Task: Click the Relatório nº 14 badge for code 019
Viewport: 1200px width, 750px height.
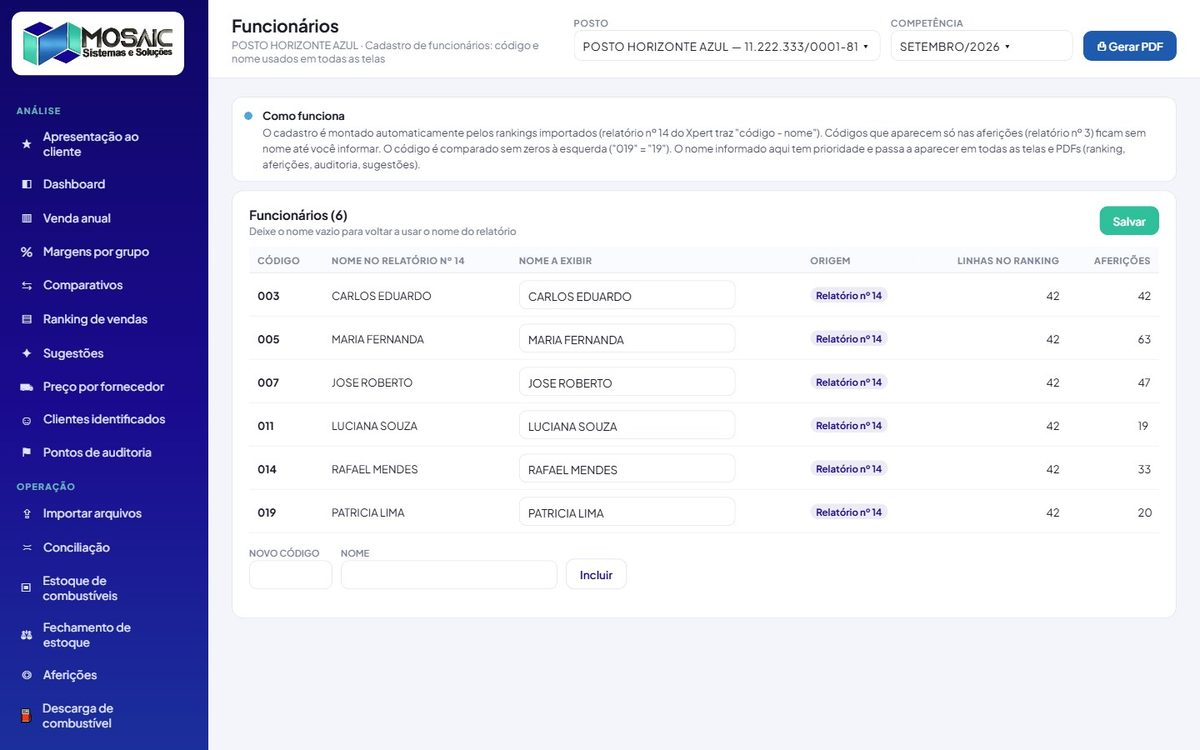Action: coord(849,512)
